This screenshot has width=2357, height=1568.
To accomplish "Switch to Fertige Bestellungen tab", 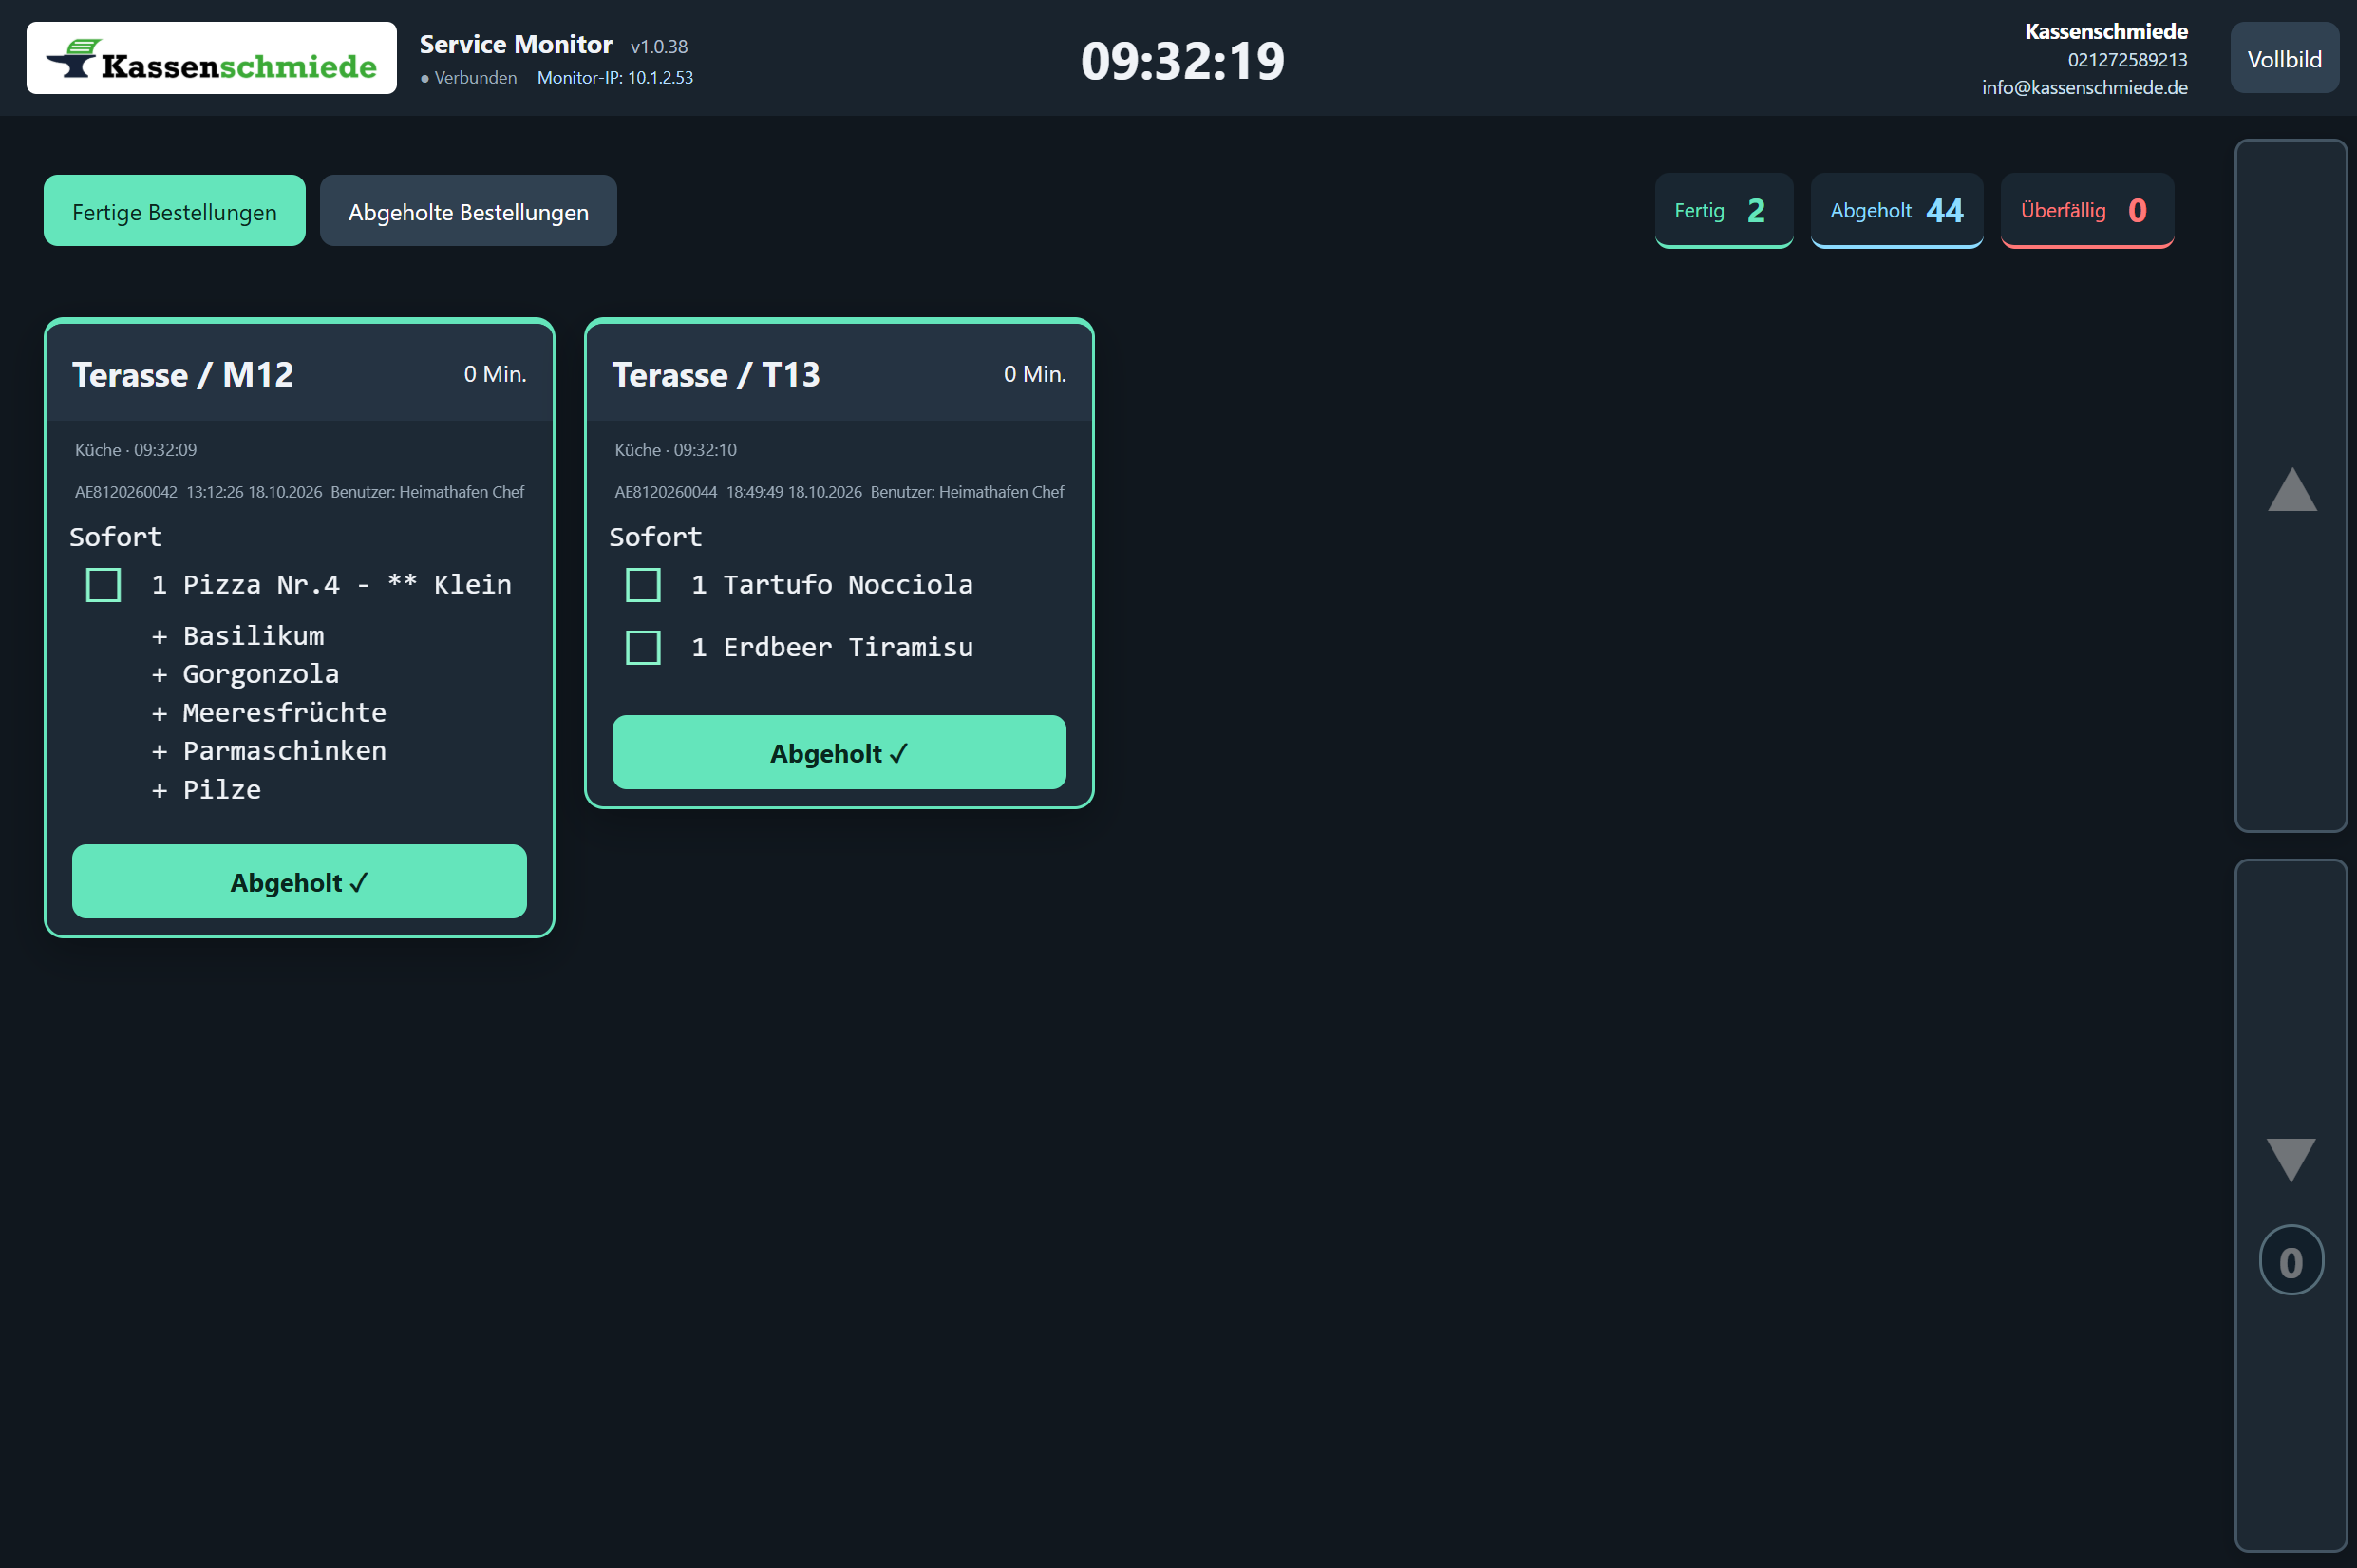I will (x=175, y=211).
